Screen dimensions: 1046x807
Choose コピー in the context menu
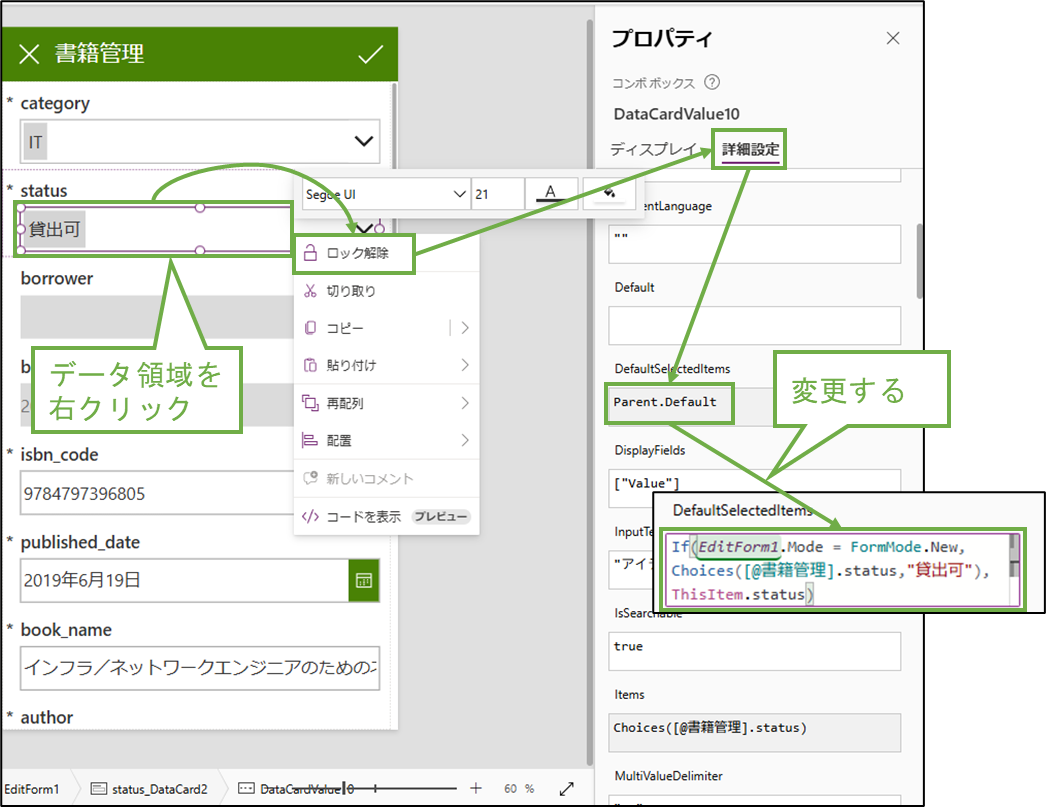(386, 328)
